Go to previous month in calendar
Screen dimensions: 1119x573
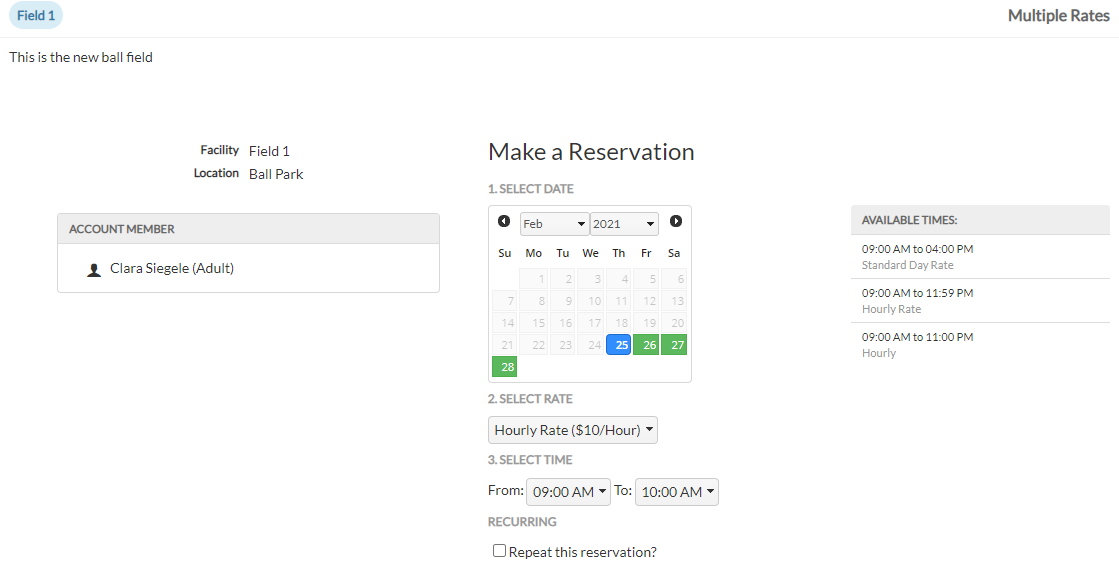504,221
